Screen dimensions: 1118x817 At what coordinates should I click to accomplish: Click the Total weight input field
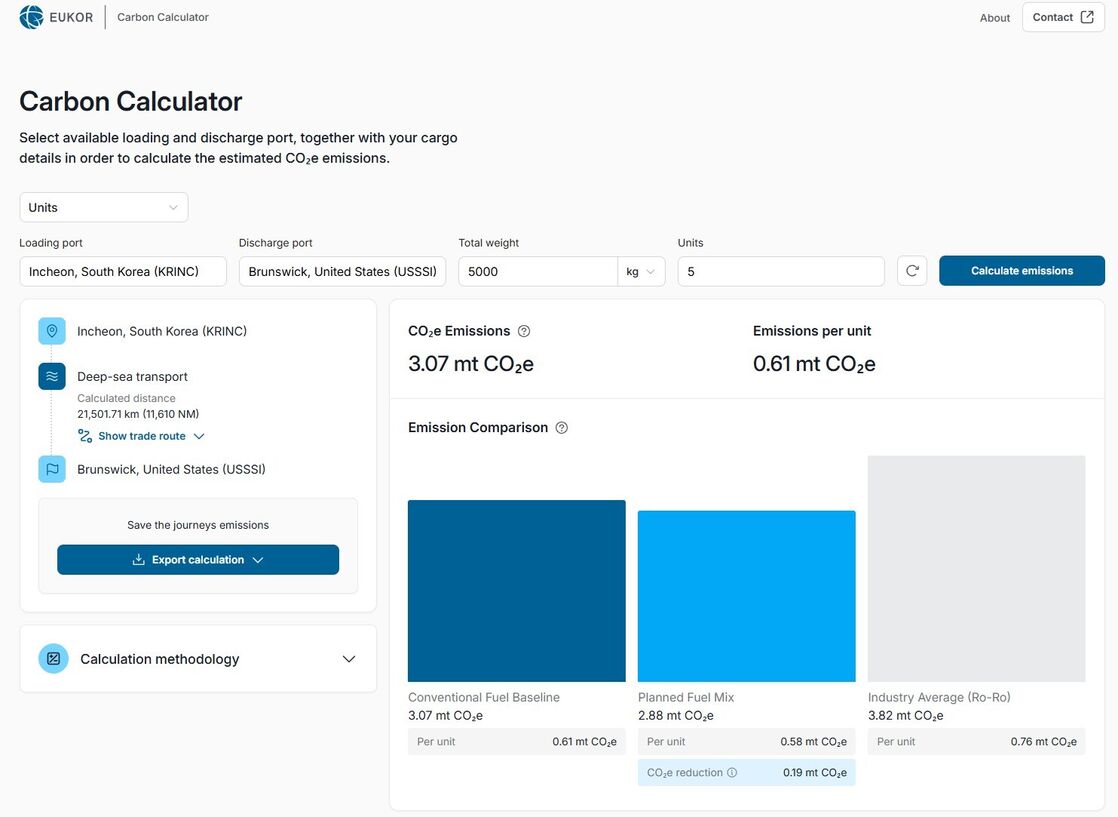point(540,270)
